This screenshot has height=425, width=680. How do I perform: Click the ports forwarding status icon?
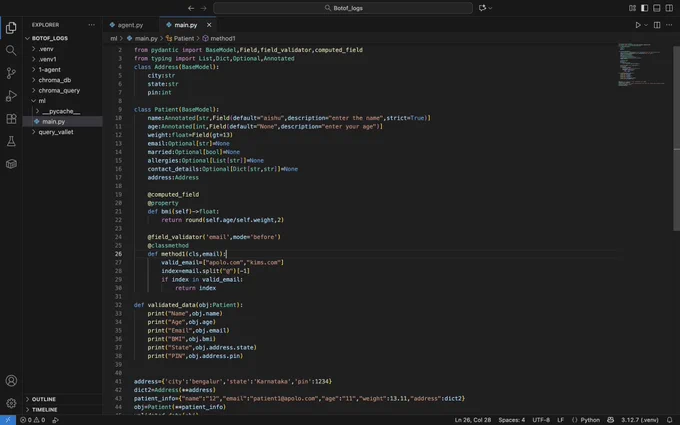pos(56,420)
